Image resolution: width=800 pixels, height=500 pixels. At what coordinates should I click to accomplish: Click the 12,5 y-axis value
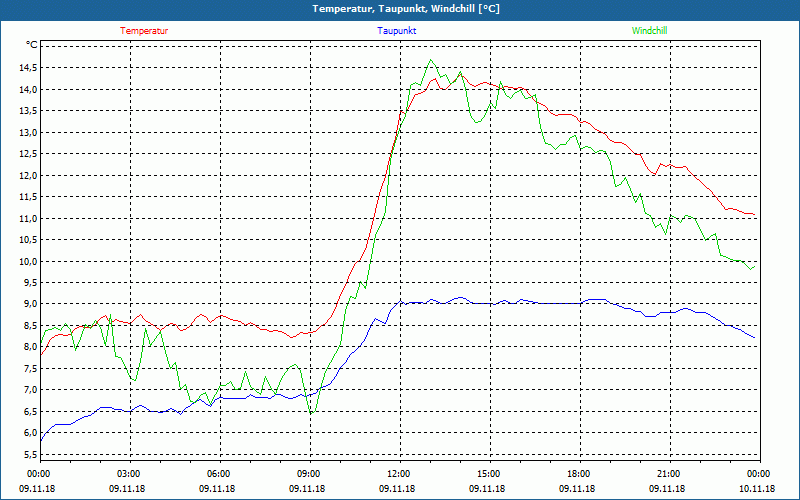tap(29, 154)
